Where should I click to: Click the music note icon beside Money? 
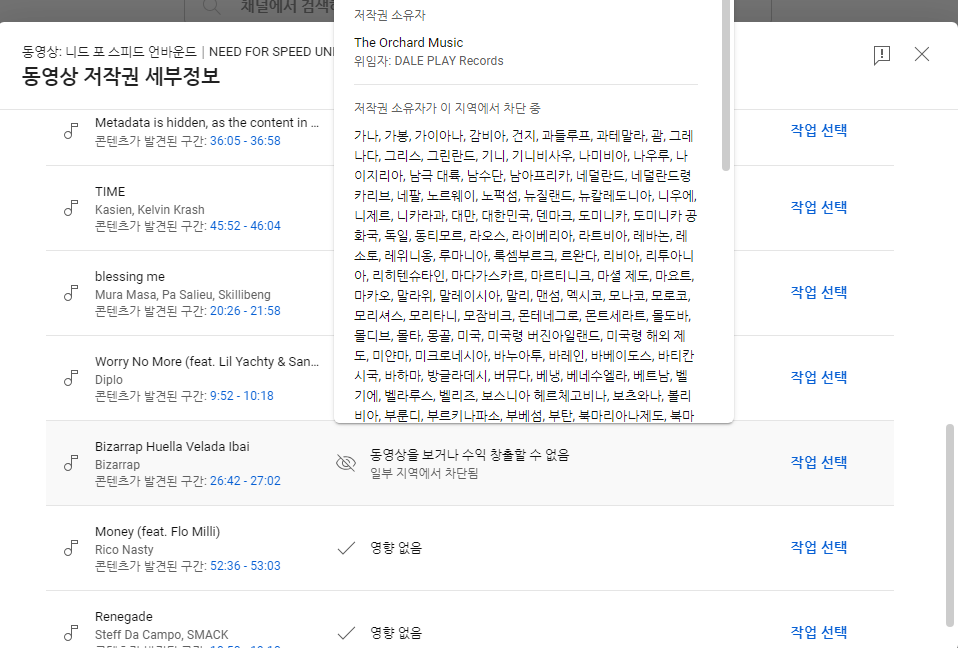[71, 548]
